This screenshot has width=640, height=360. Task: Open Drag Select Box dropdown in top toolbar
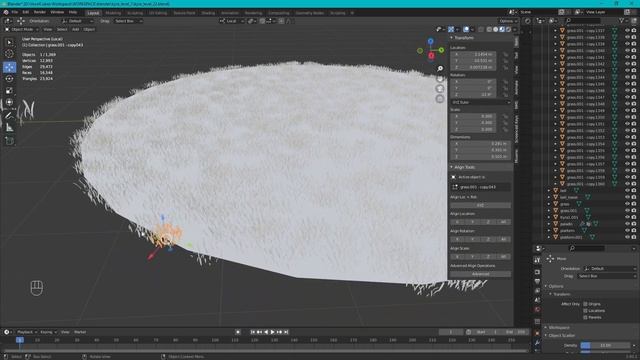click(128, 21)
